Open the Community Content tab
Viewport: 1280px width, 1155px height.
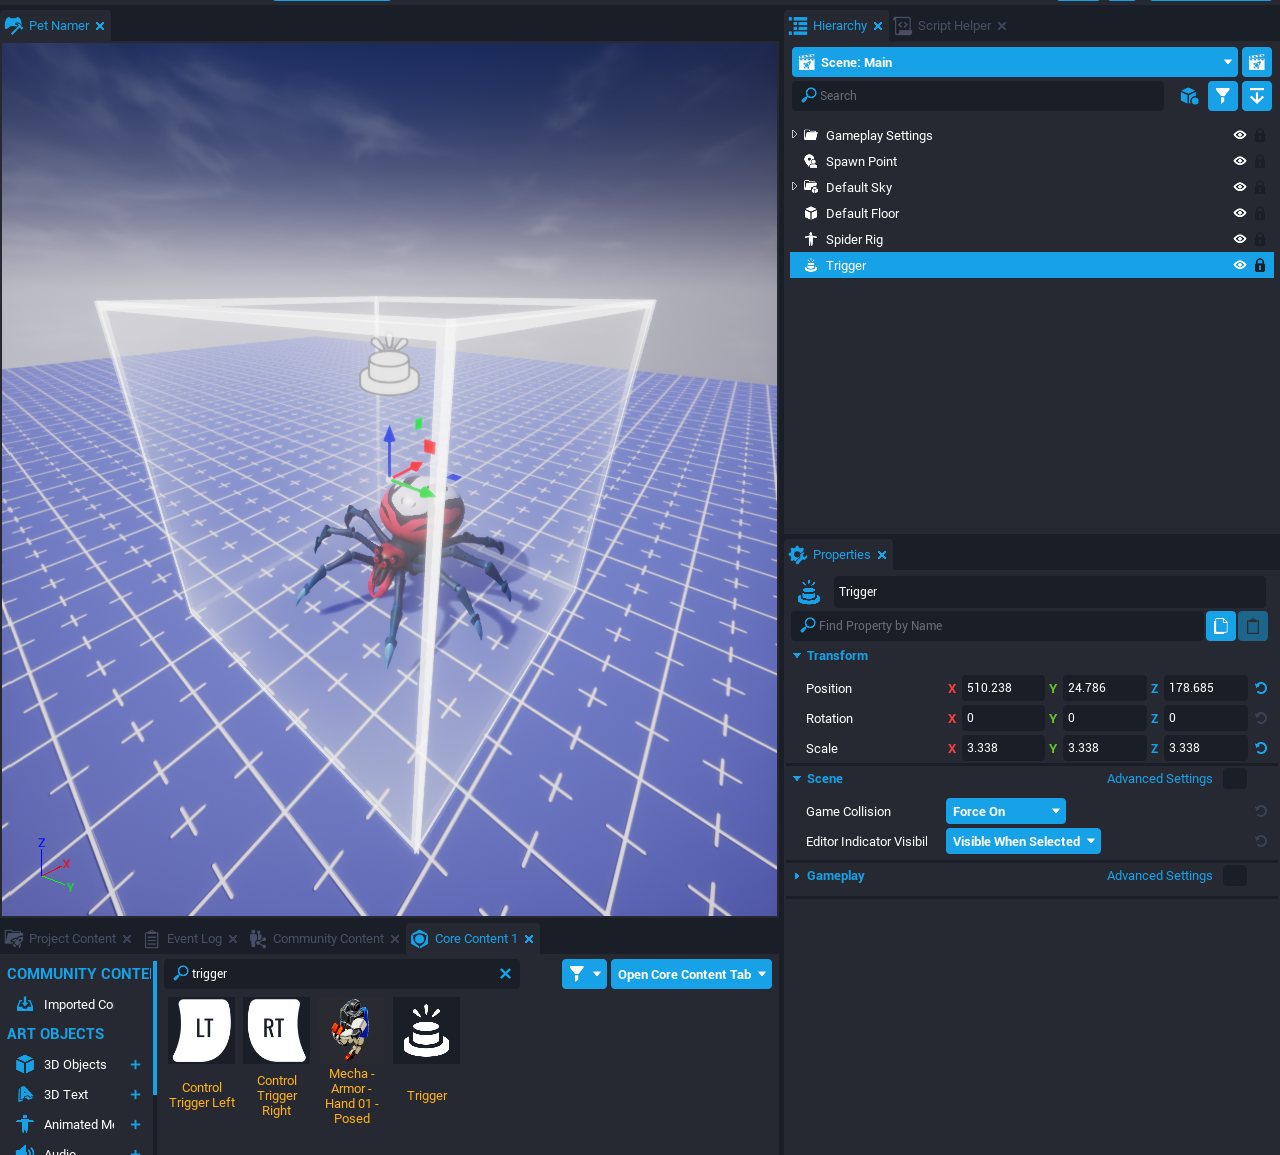click(328, 939)
